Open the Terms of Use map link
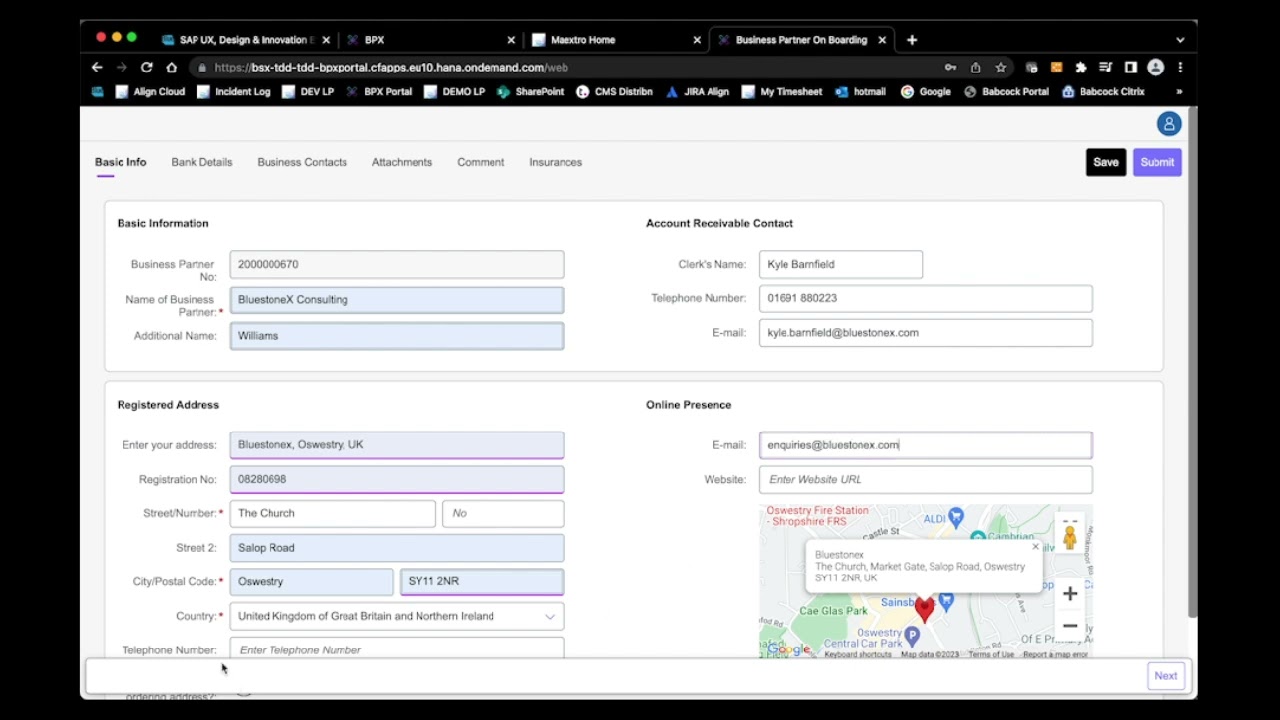The image size is (1280, 720). click(x=990, y=654)
